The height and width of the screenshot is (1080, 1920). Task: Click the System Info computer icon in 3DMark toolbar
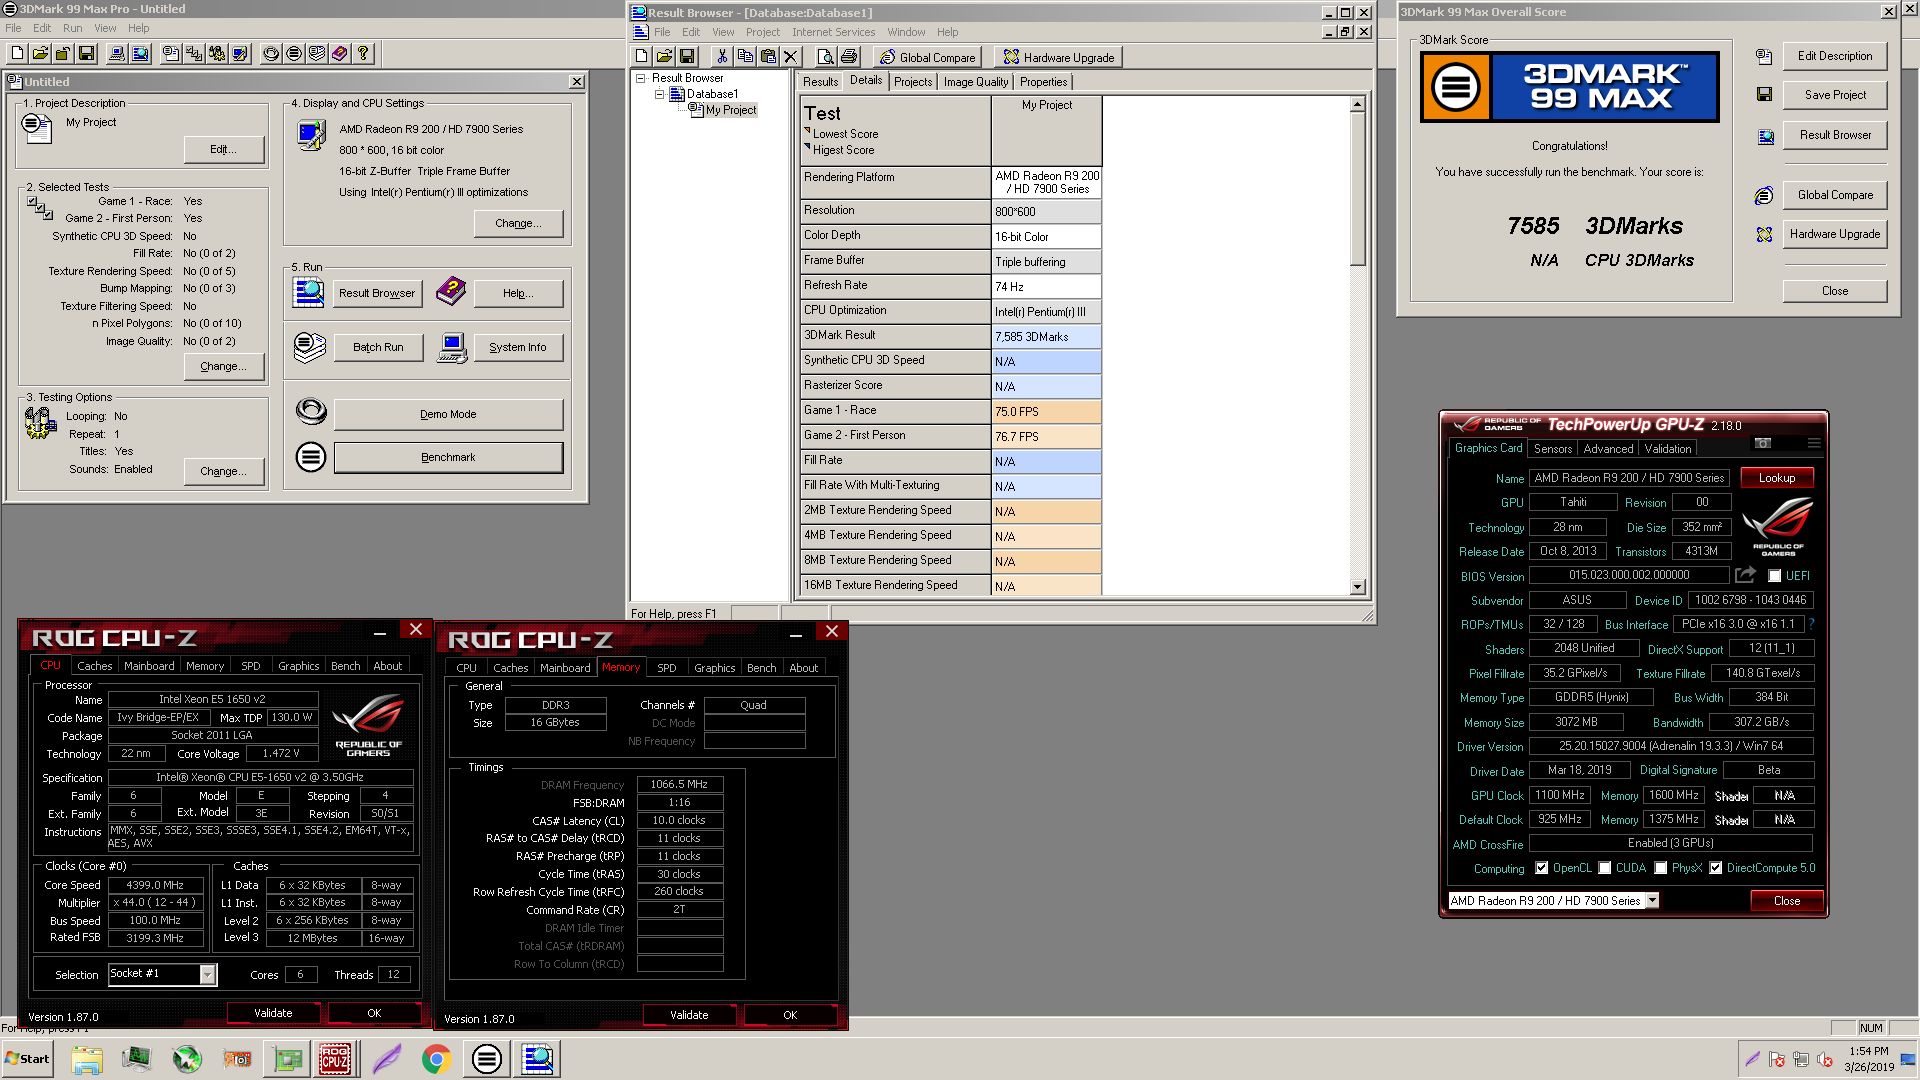pos(117,54)
